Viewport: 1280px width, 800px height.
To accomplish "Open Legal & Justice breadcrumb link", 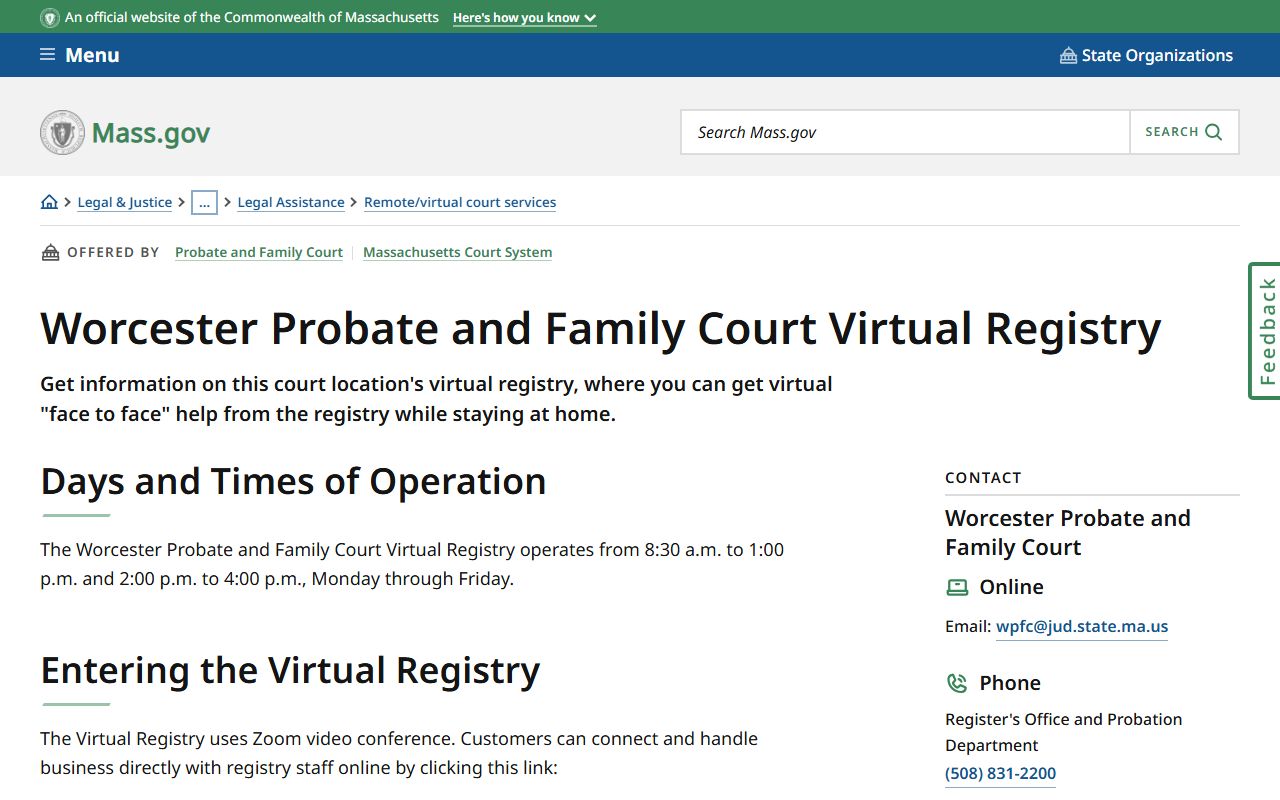I will click(125, 202).
